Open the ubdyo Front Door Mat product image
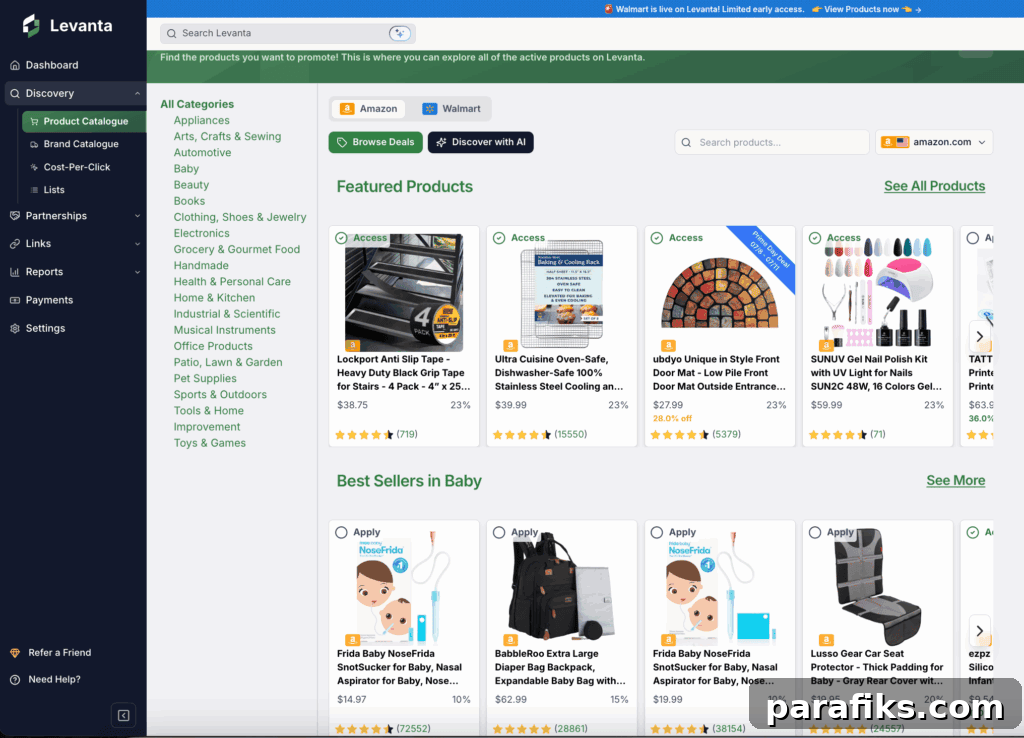The width and height of the screenshot is (1024, 738). (x=720, y=293)
